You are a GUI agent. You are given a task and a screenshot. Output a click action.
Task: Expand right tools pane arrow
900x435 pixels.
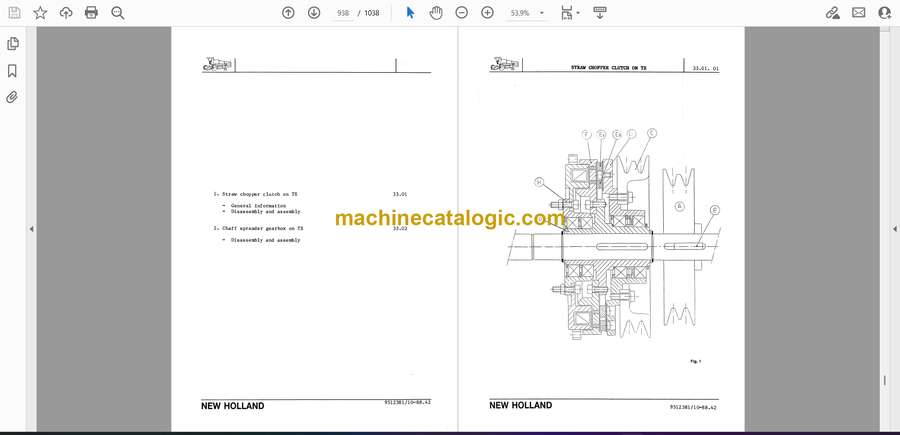(894, 229)
